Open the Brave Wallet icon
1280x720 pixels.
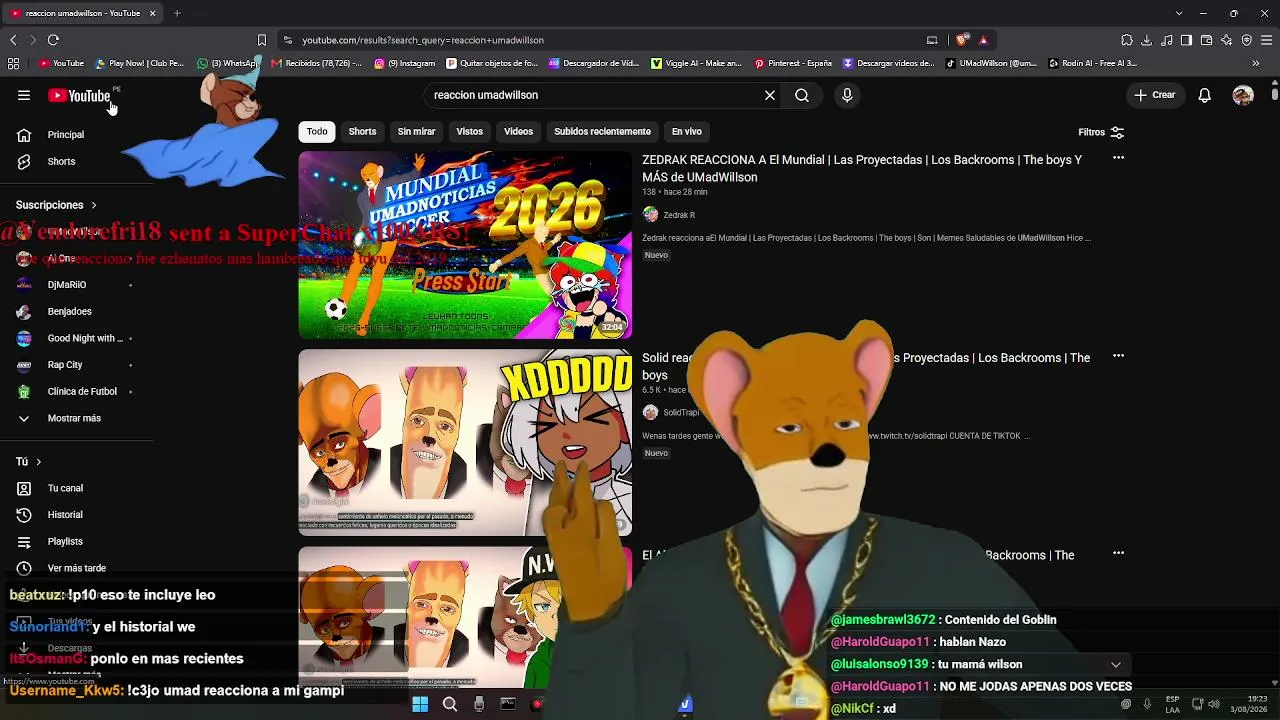pyautogui.click(x=1206, y=40)
